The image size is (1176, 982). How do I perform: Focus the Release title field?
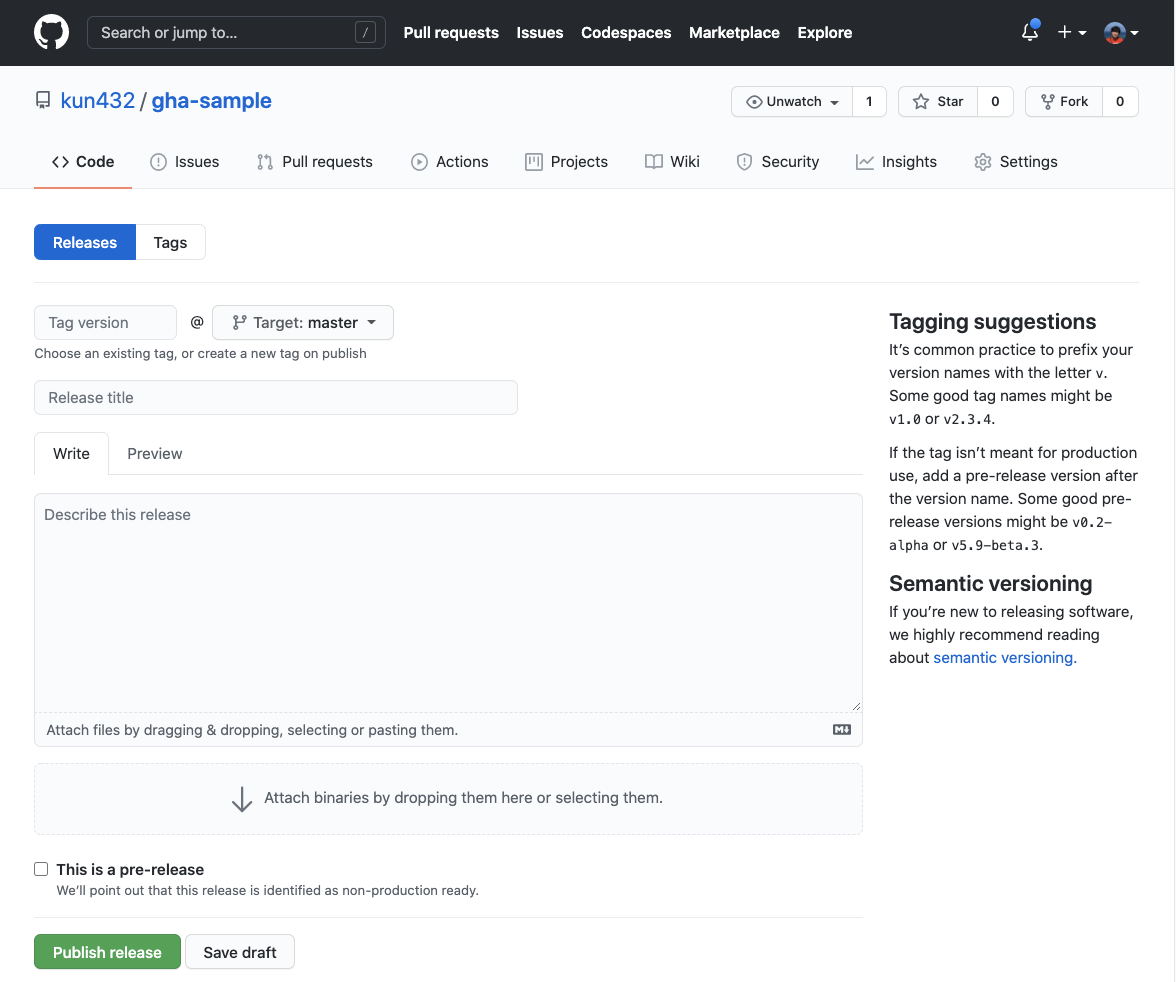276,398
